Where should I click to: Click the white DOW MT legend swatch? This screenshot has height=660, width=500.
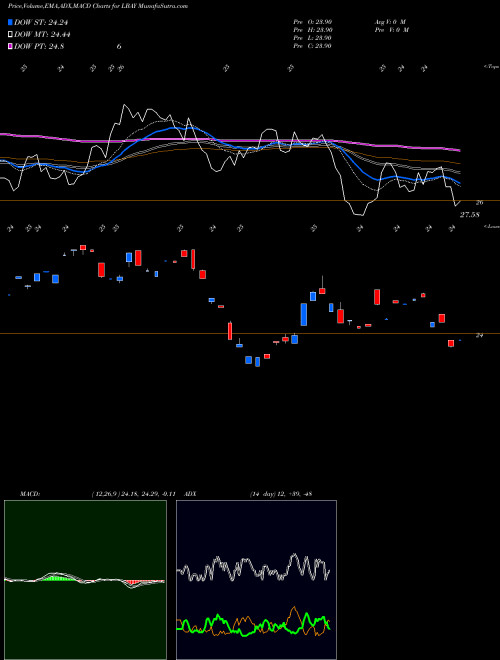coord(10,35)
